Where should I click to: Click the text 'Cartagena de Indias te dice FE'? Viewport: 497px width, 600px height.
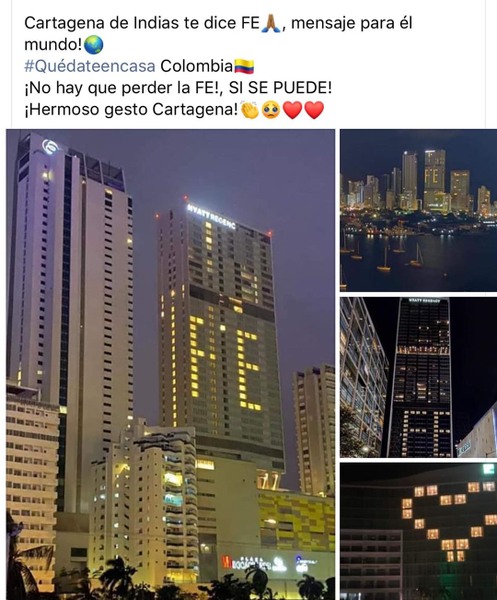142,23
